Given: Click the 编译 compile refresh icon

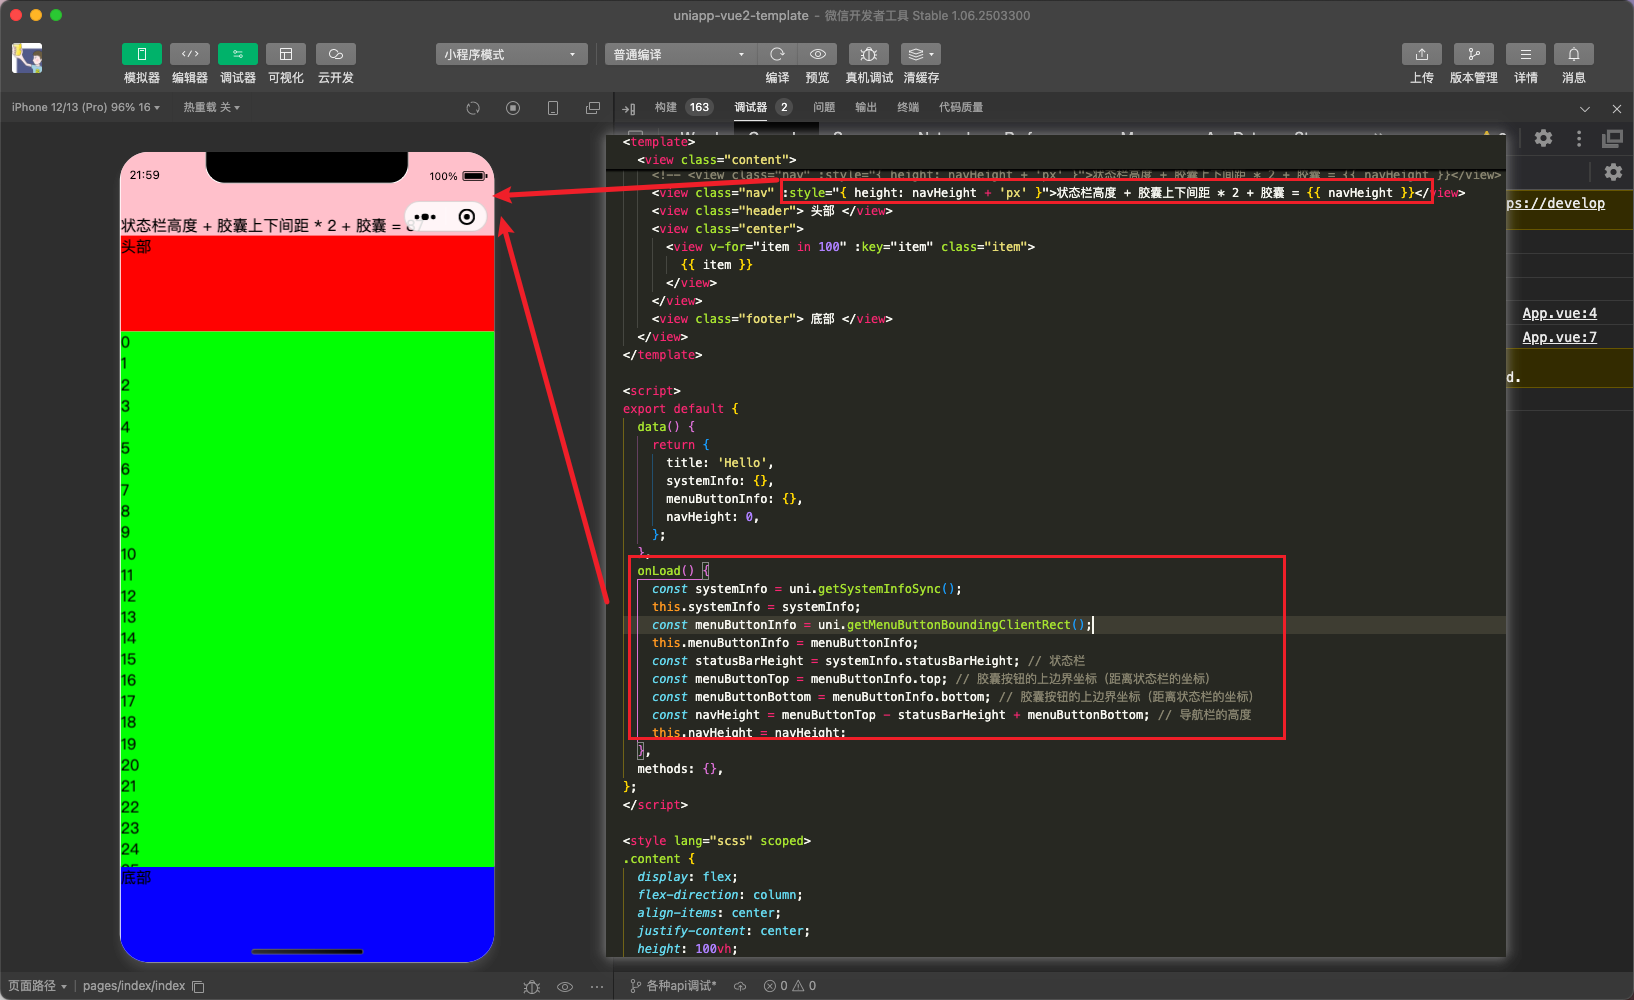Looking at the screenshot, I should (x=777, y=54).
